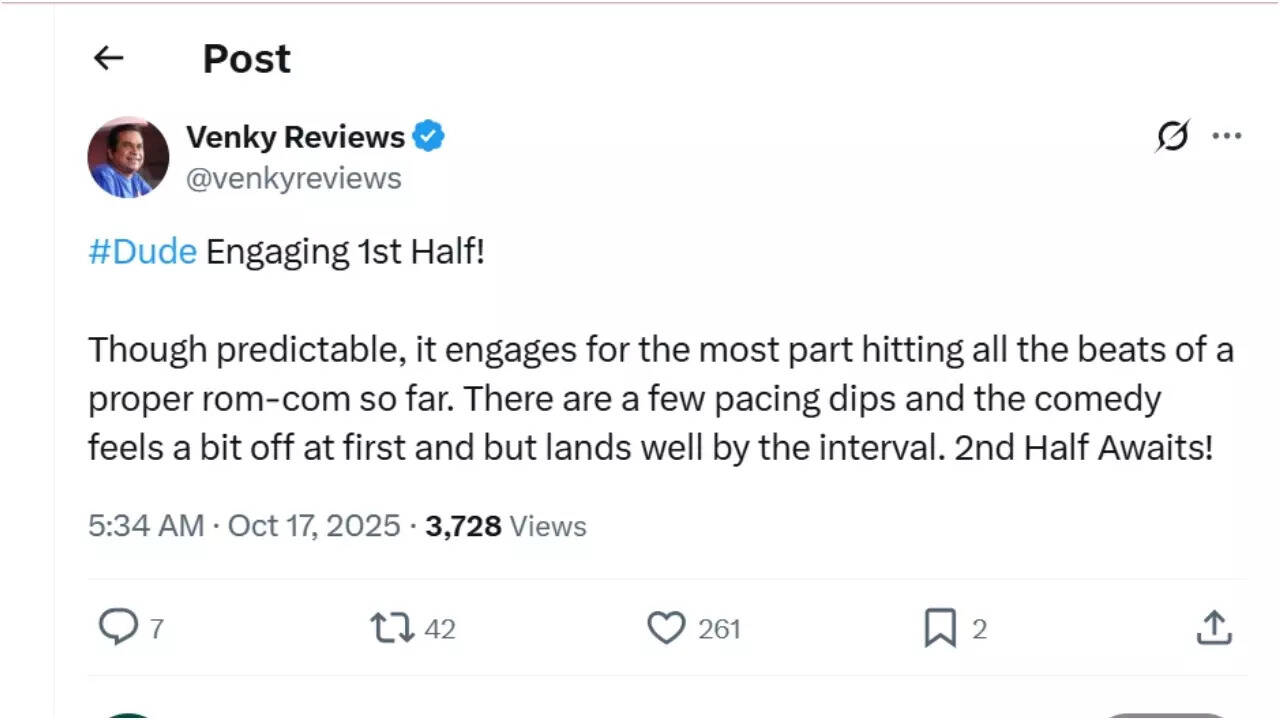Click the repost count number 42
Image resolution: width=1280 pixels, height=720 pixels.
coord(440,629)
